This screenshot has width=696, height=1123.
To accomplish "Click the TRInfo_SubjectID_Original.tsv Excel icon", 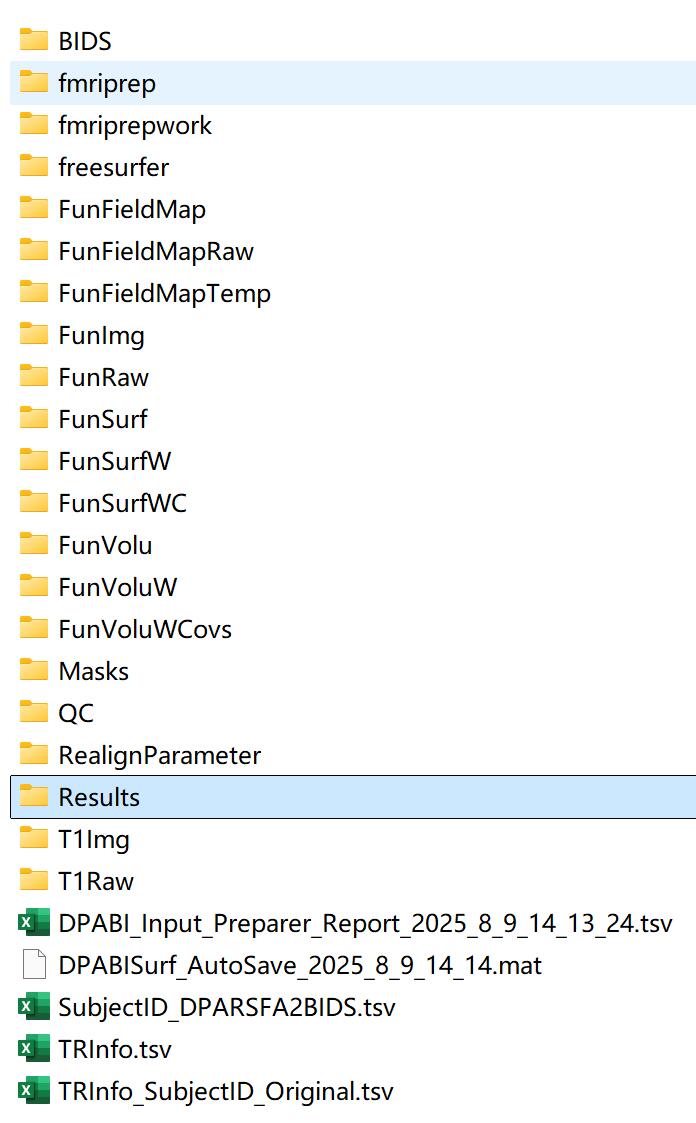I will pos(34,1091).
